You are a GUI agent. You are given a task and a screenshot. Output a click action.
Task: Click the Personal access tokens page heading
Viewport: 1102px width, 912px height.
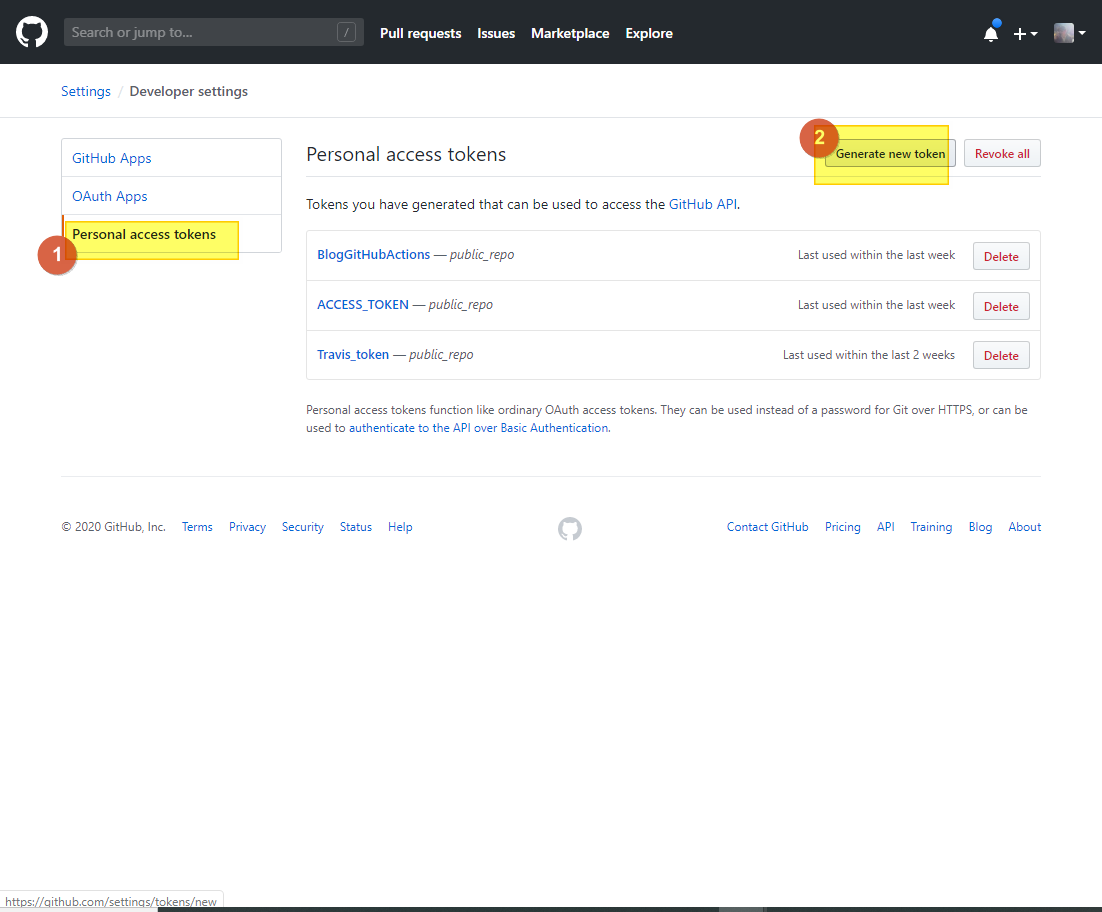click(x=406, y=155)
